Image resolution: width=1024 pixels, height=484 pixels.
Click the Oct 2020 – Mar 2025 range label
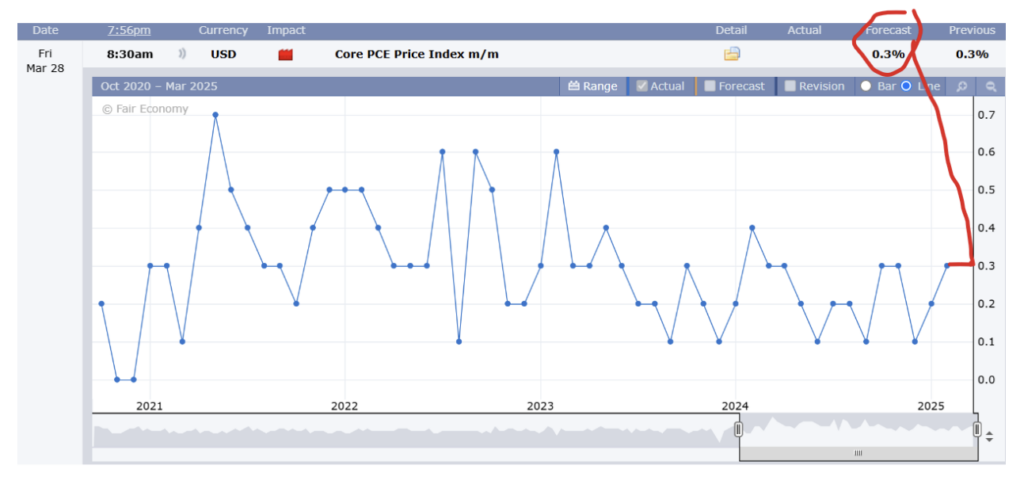(x=159, y=86)
